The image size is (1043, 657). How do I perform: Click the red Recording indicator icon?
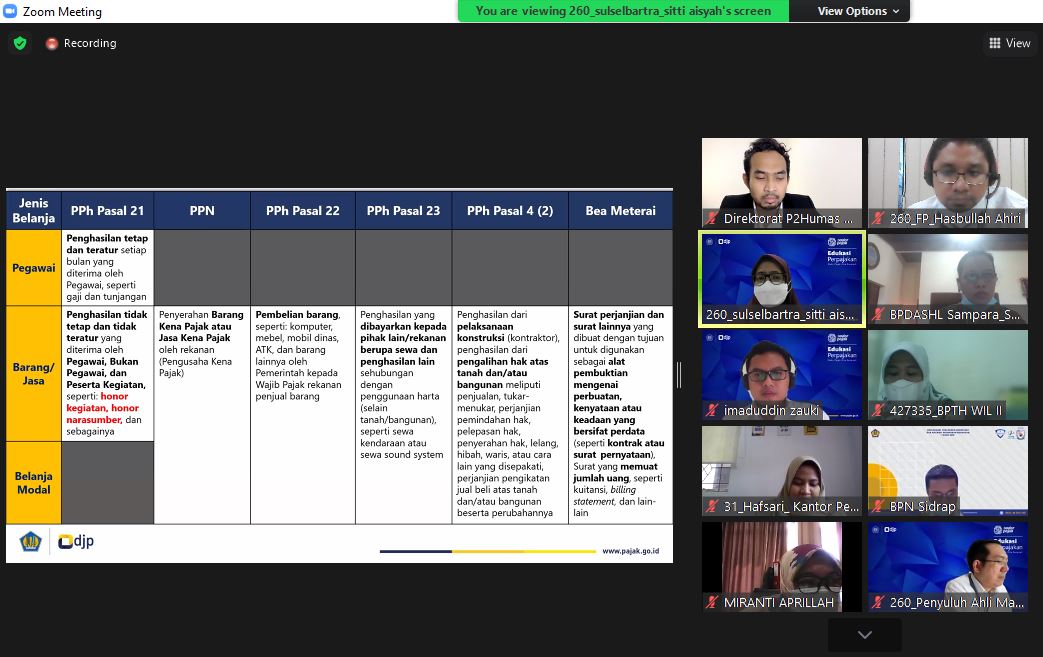coord(52,44)
